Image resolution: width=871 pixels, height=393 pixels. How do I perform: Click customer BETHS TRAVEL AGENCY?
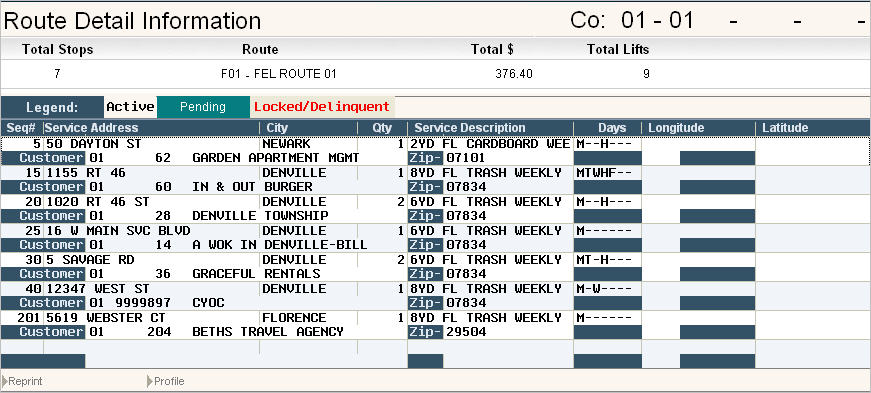(268, 331)
